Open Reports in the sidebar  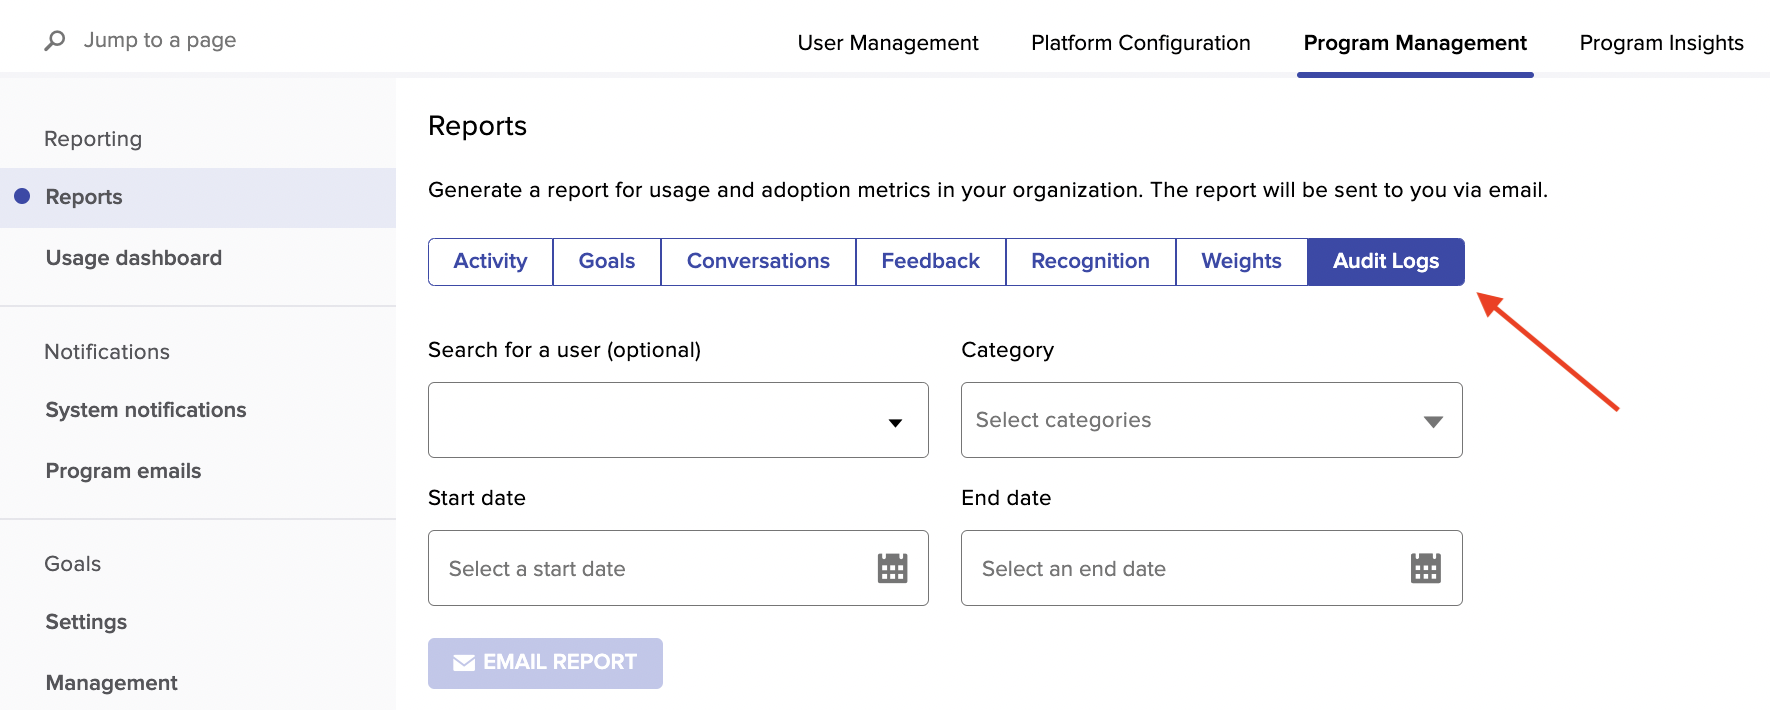click(198, 197)
